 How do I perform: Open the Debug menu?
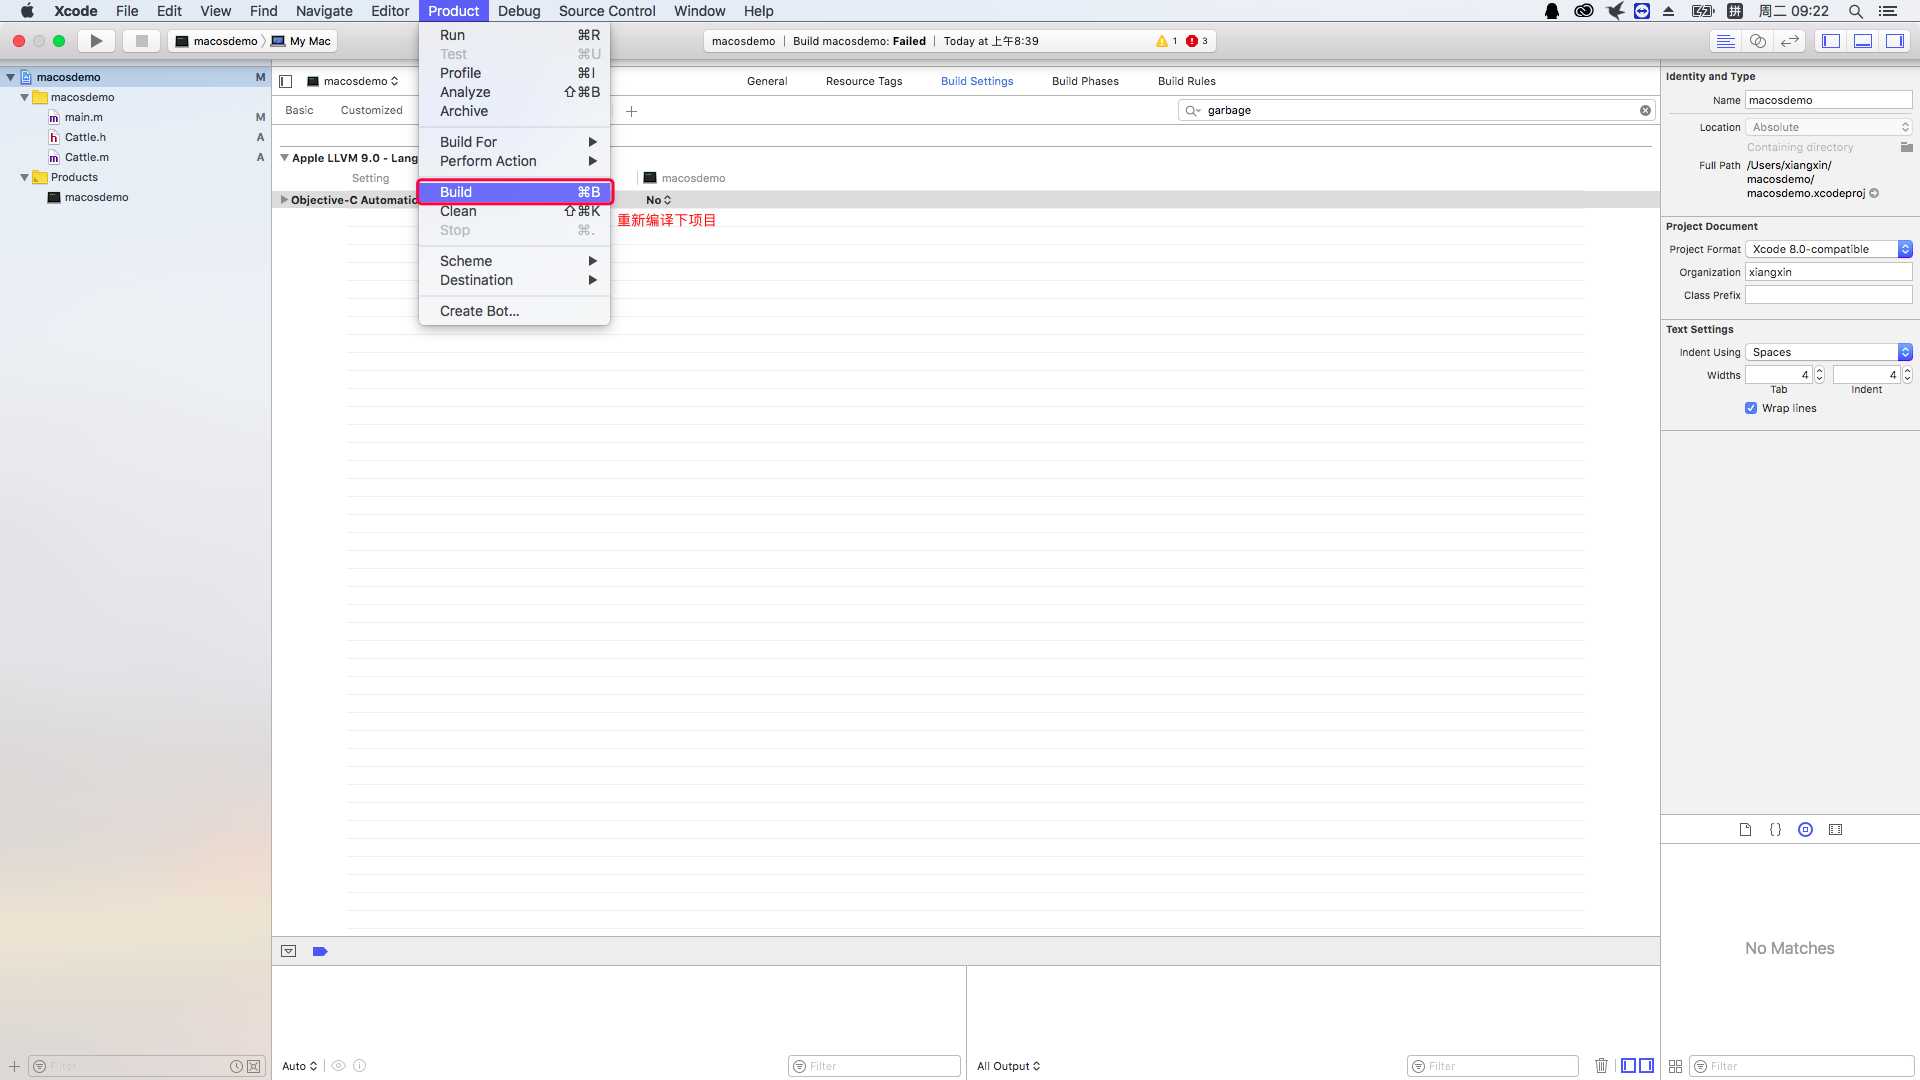point(519,11)
